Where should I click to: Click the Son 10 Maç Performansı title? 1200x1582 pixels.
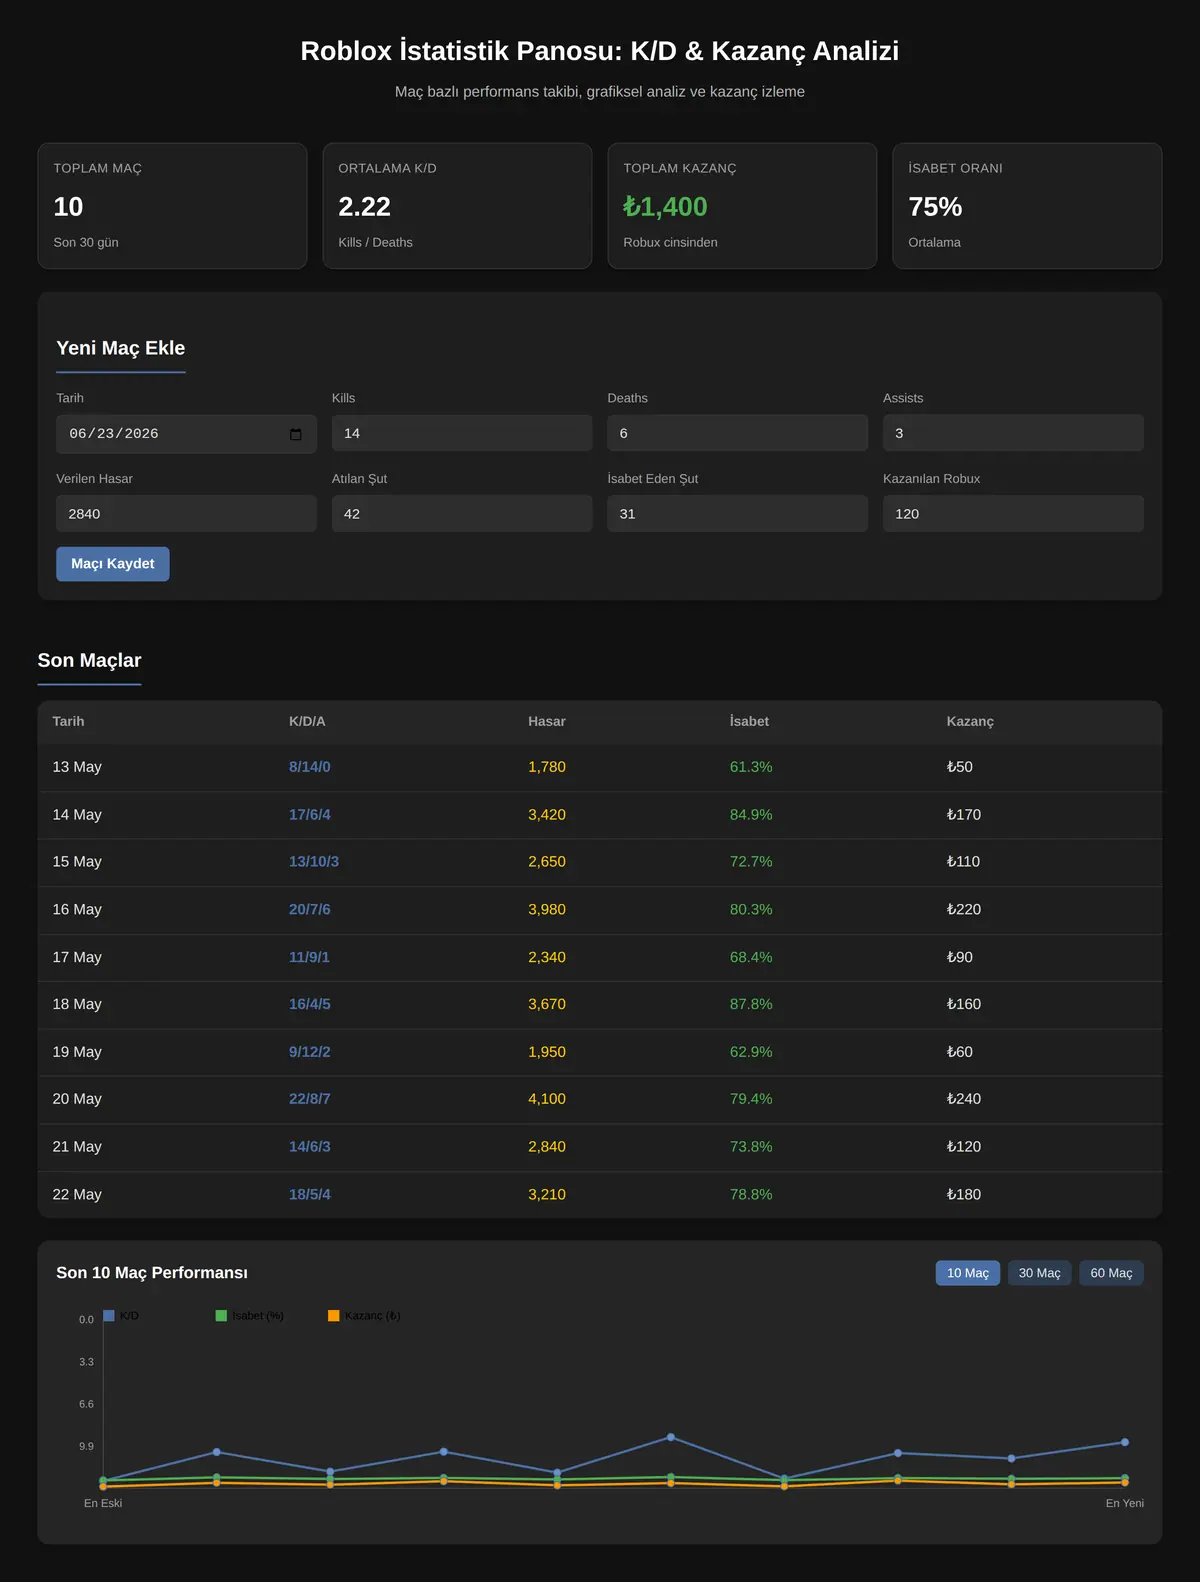click(x=152, y=1273)
